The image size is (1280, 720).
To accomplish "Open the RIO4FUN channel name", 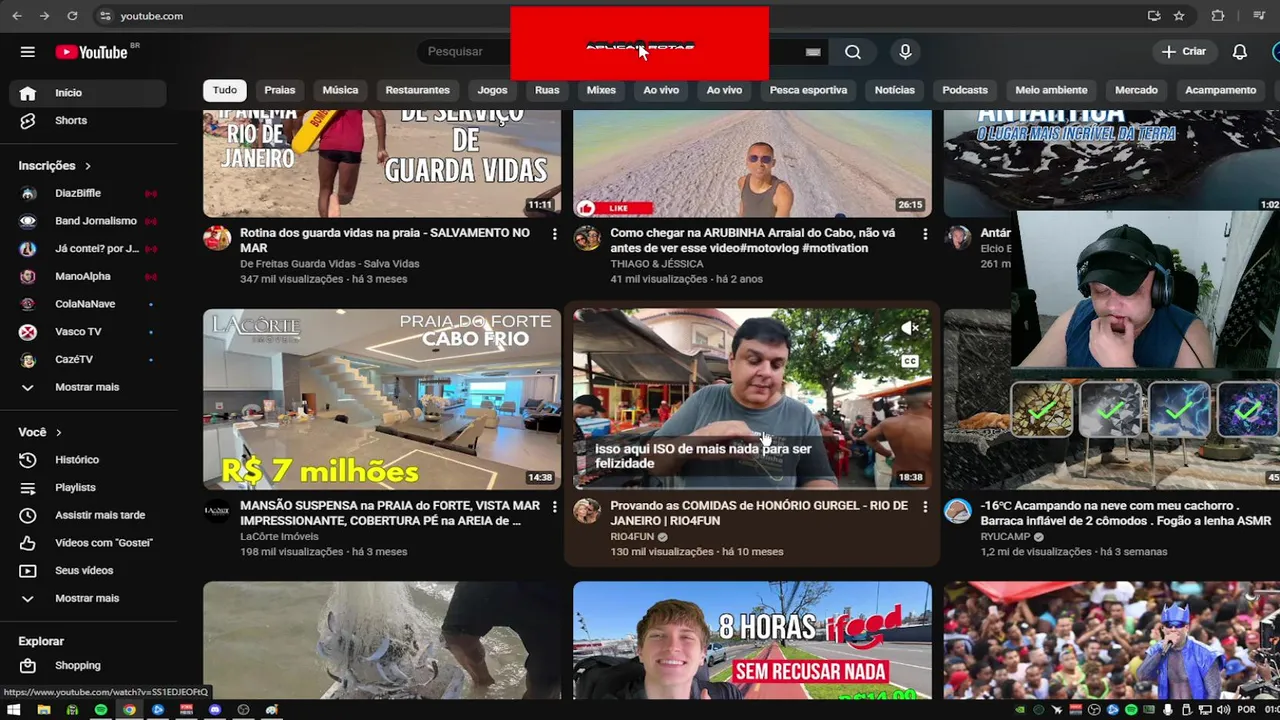I will [632, 537].
